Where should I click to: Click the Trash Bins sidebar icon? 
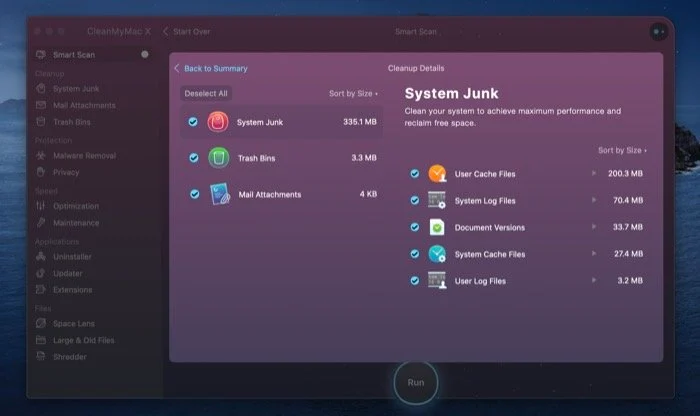[x=41, y=121]
